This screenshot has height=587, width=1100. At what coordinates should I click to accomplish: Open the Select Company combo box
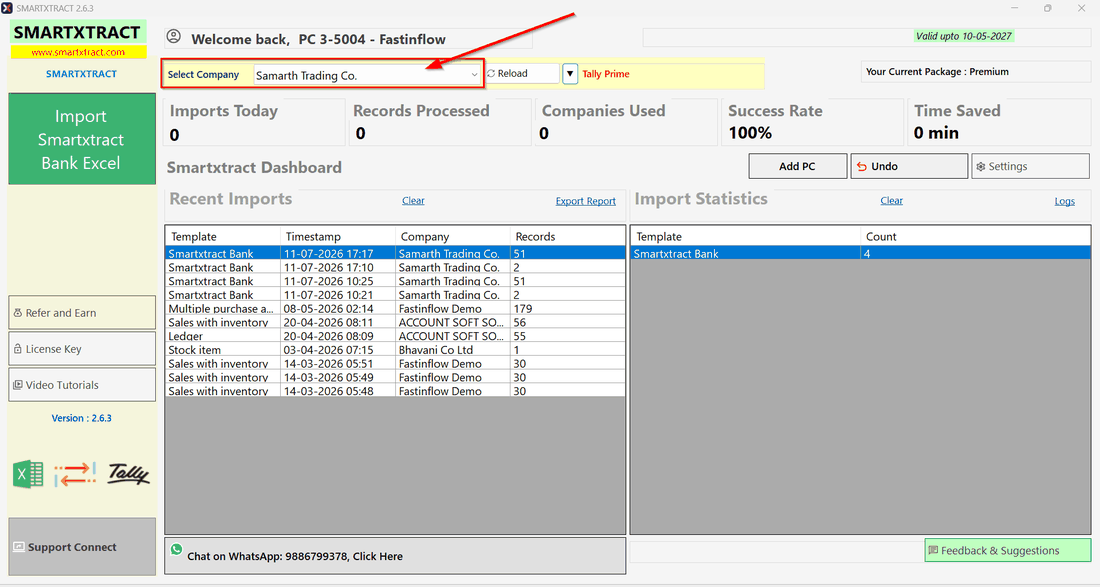pyautogui.click(x=367, y=75)
